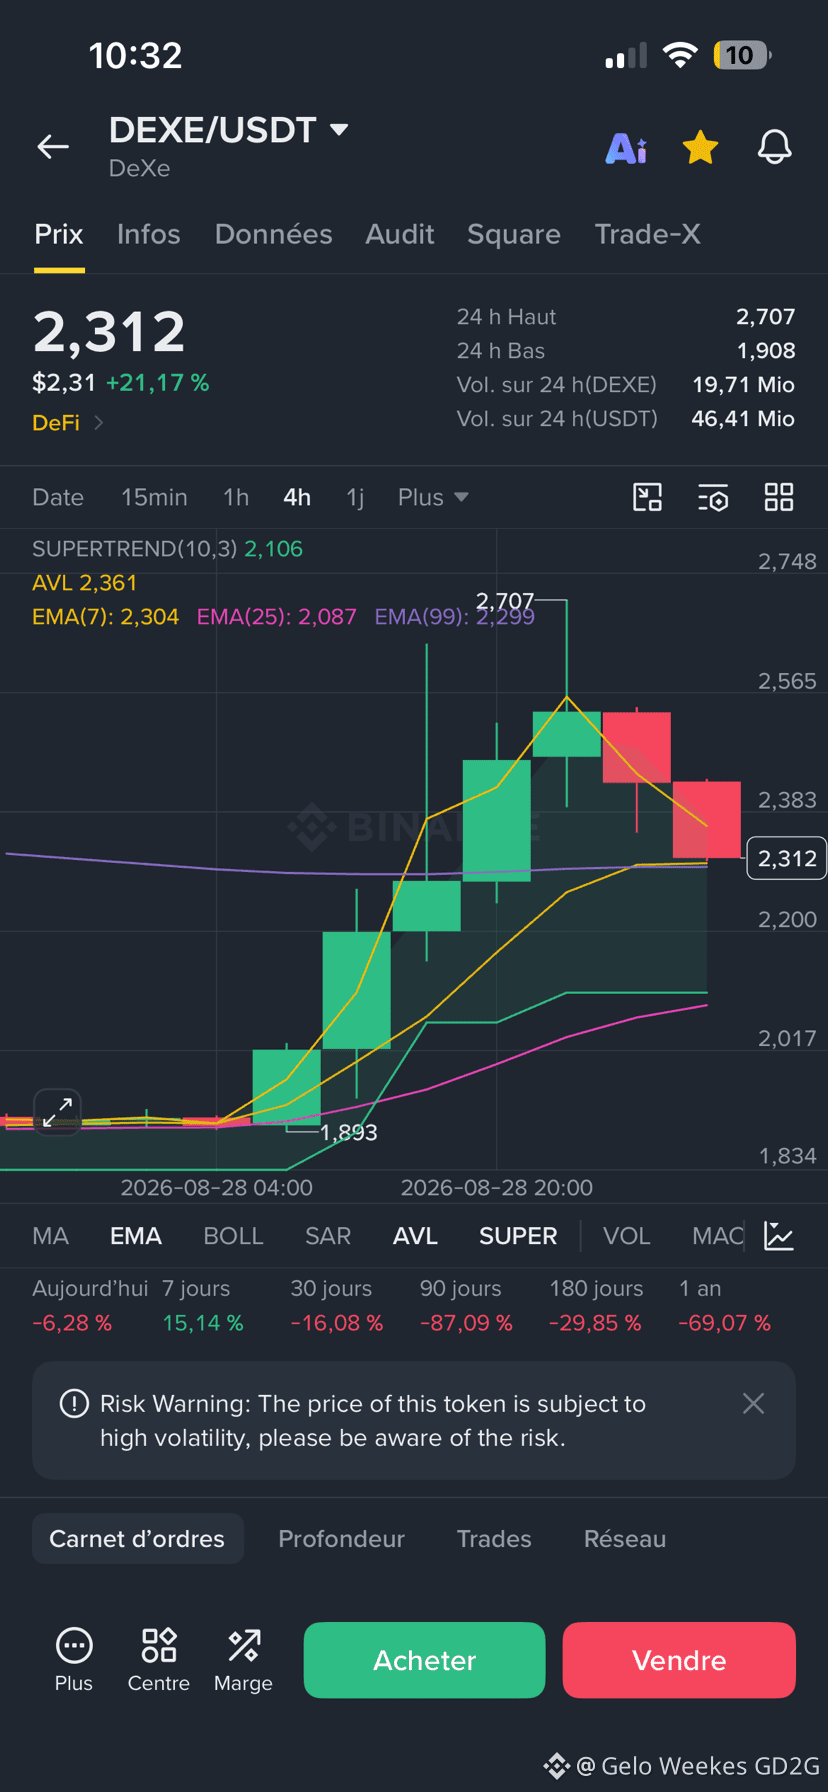Open the AI assistant icon
This screenshot has height=1792, width=828.
[x=627, y=148]
